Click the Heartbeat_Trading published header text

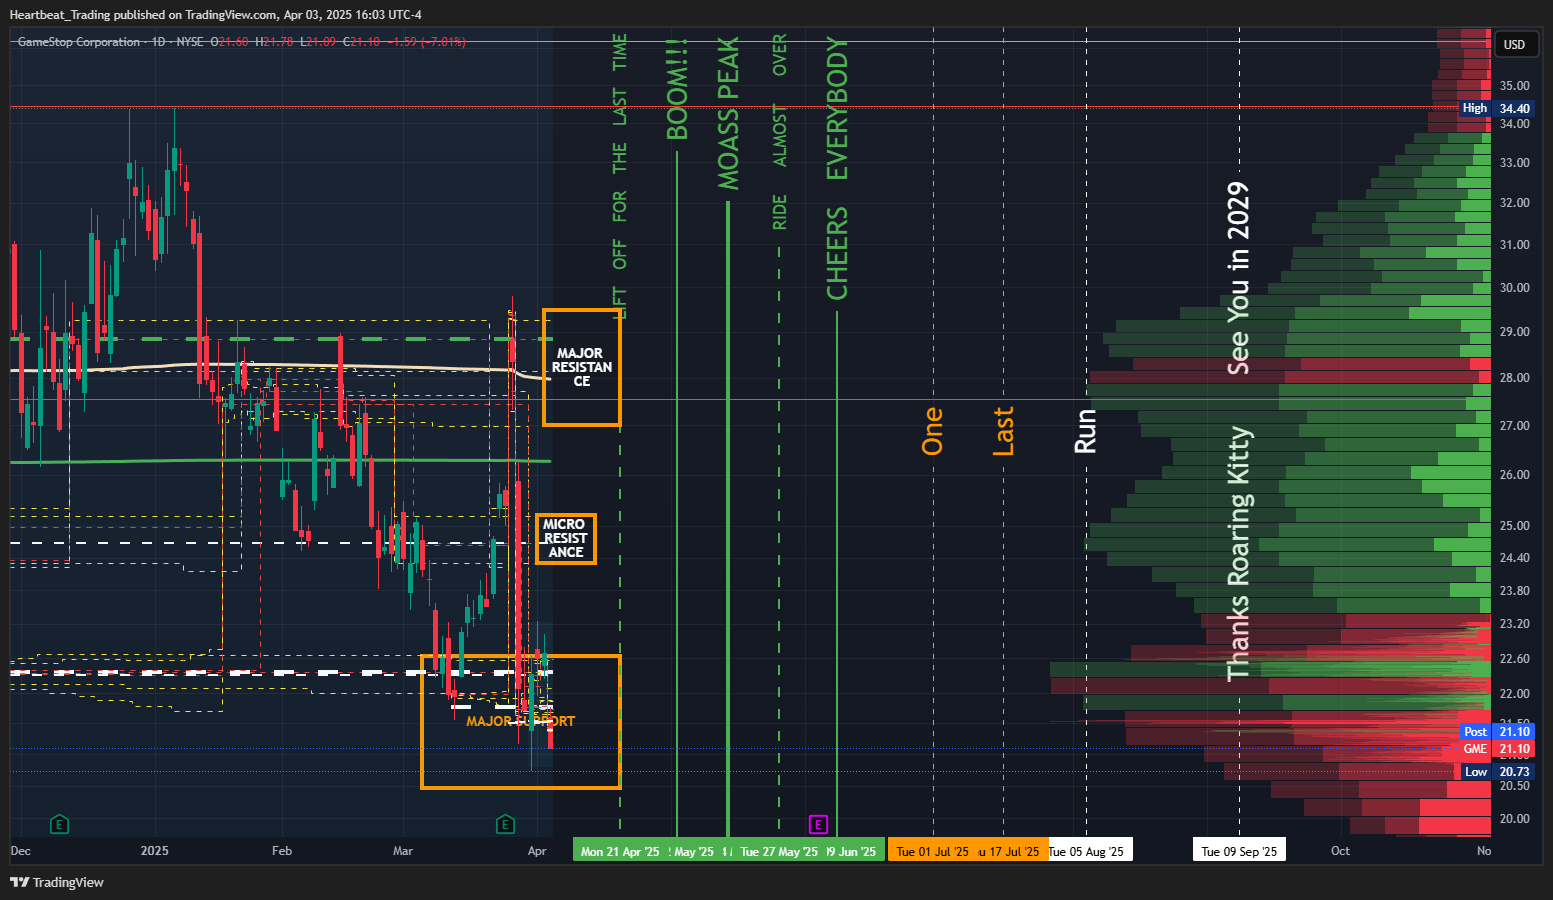coord(215,15)
